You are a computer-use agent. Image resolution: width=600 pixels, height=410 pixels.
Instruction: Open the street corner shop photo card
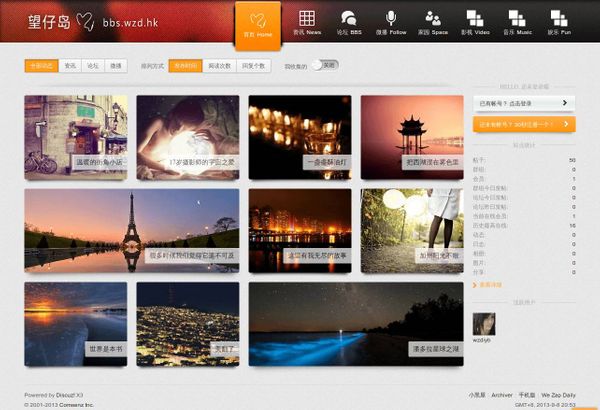click(76, 137)
